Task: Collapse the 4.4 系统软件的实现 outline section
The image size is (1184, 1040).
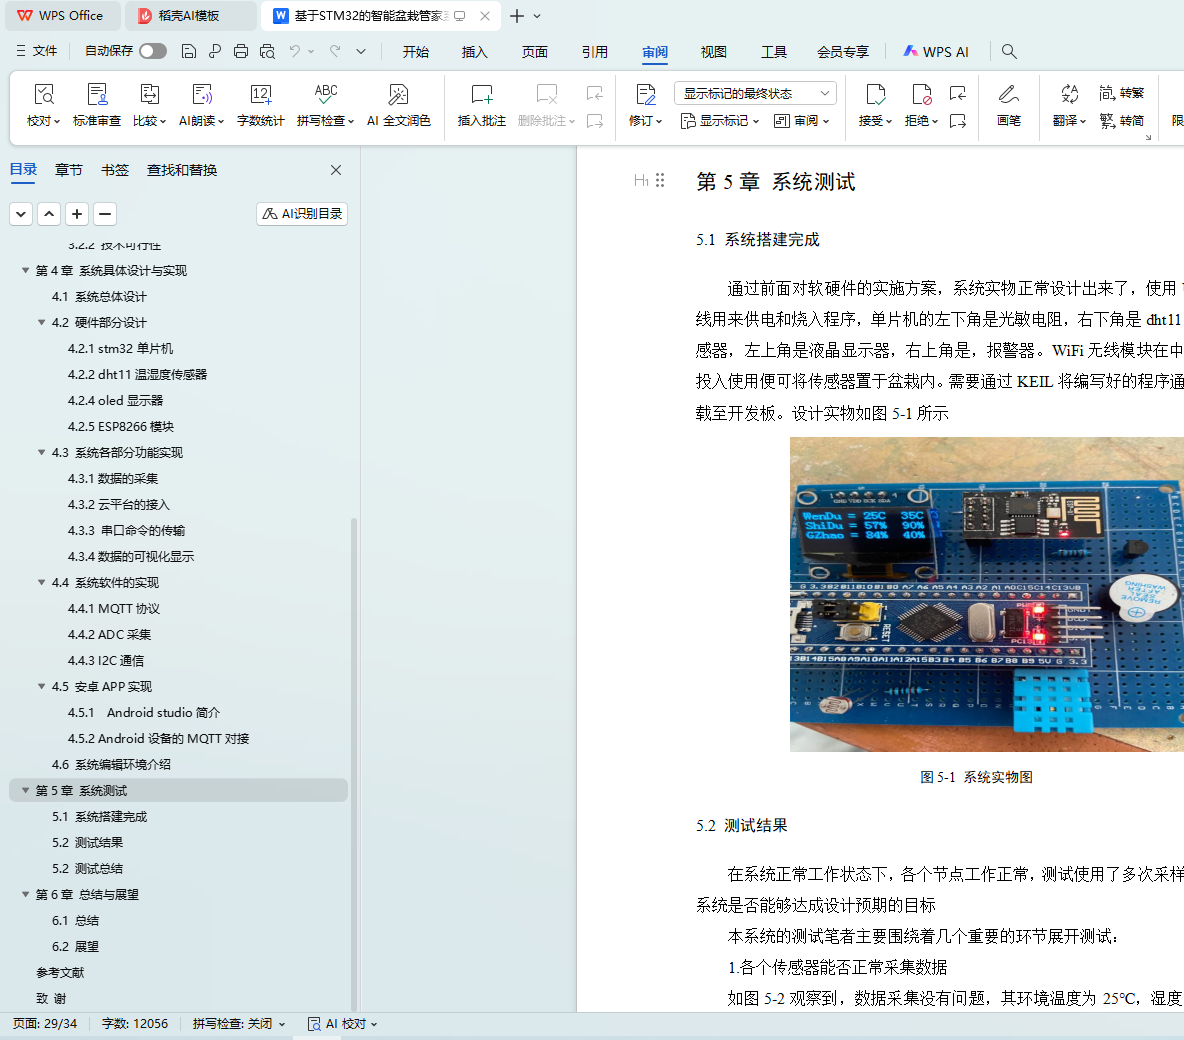Action: (x=42, y=583)
